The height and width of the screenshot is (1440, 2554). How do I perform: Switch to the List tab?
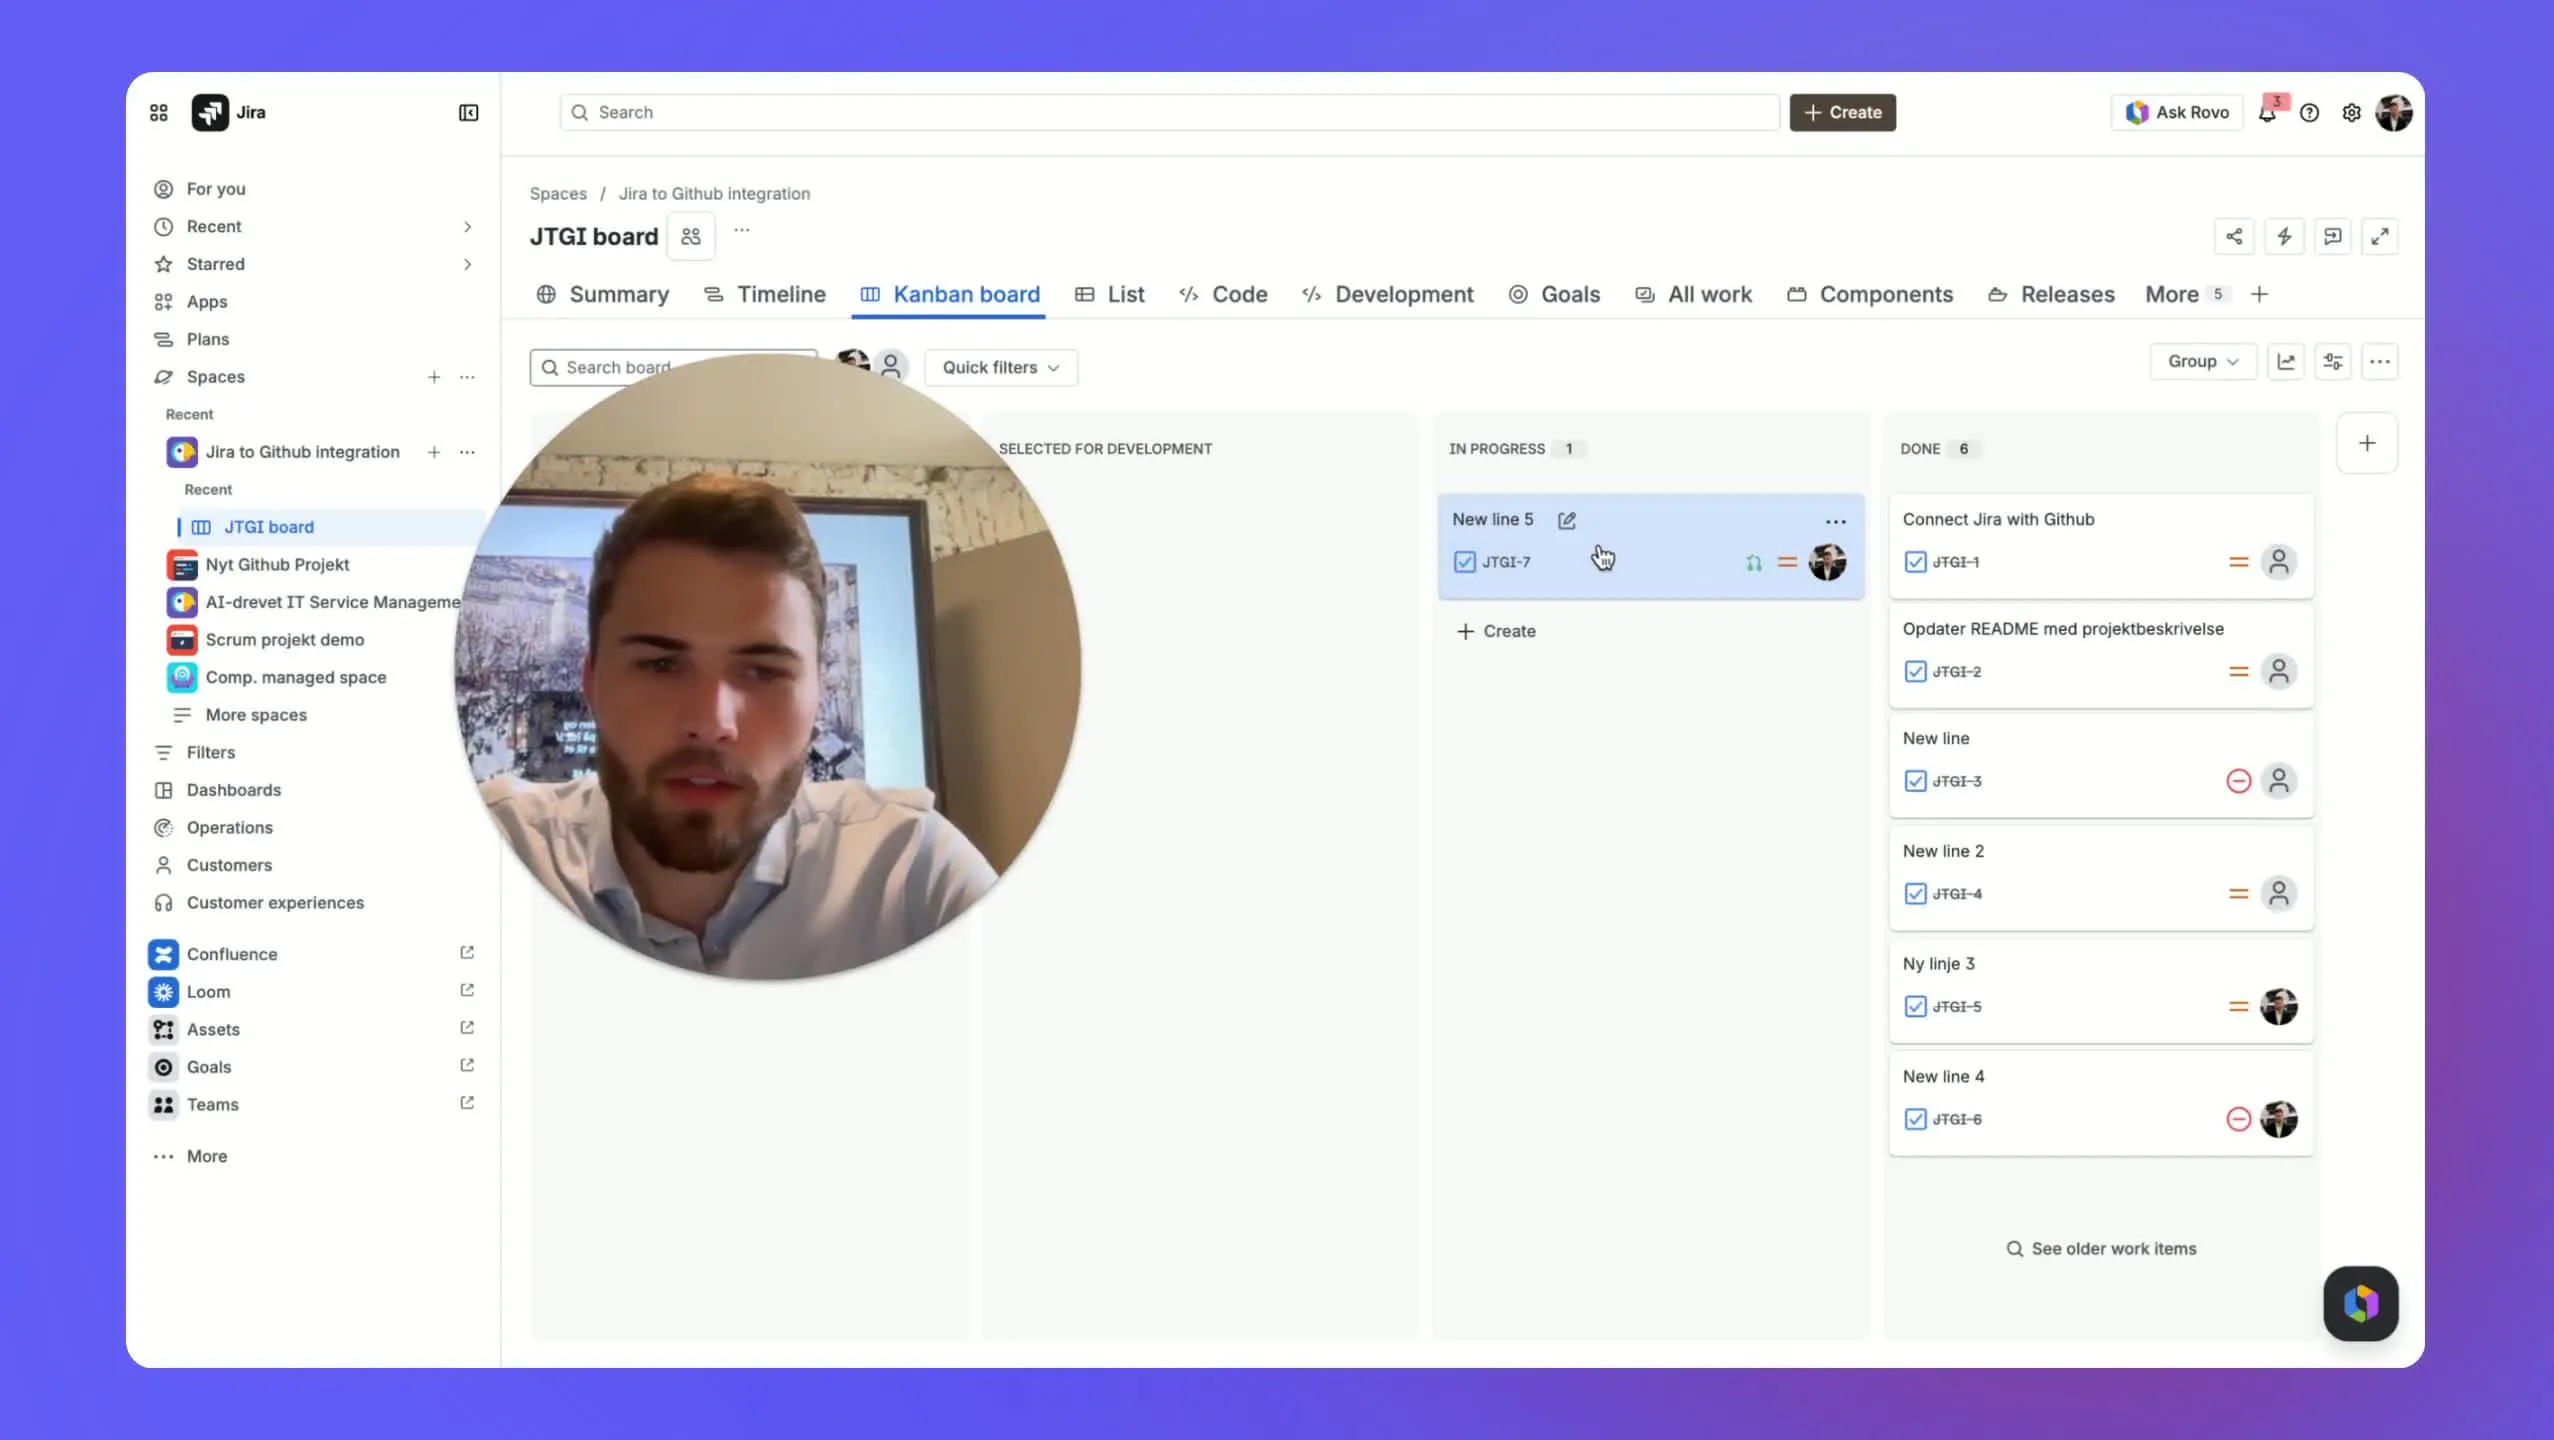tap(1110, 294)
